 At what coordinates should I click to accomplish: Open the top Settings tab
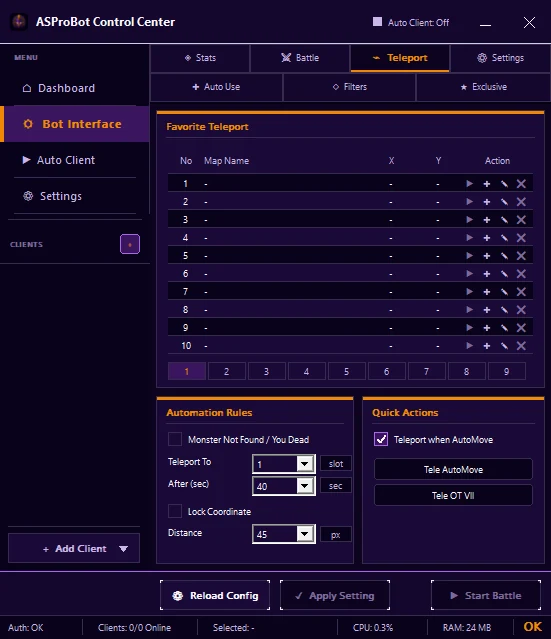500,58
